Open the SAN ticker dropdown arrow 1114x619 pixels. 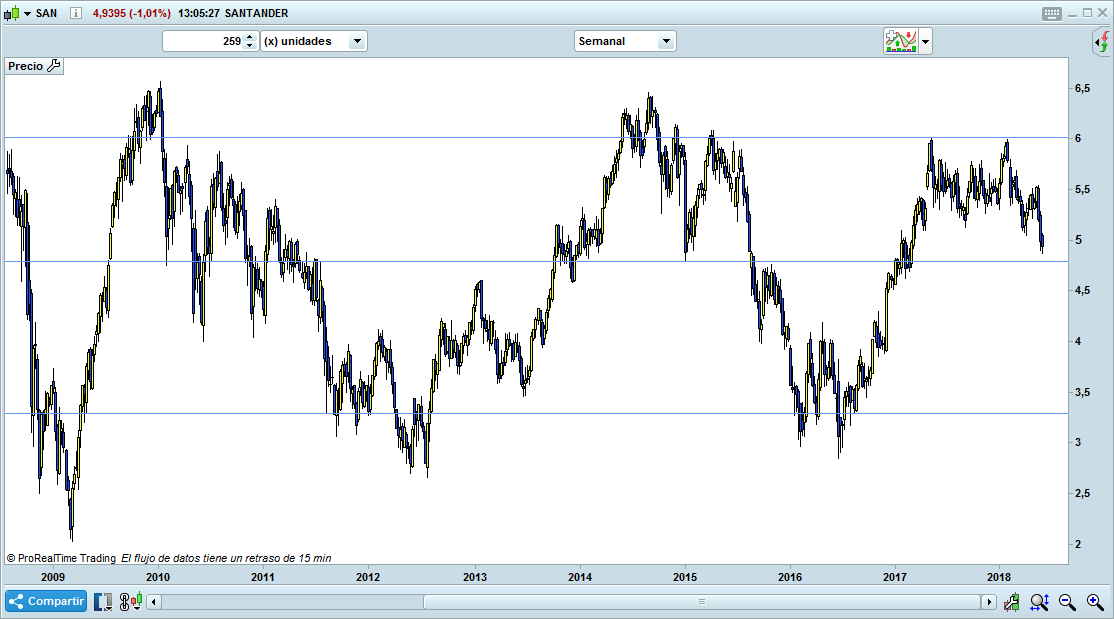(x=27, y=13)
